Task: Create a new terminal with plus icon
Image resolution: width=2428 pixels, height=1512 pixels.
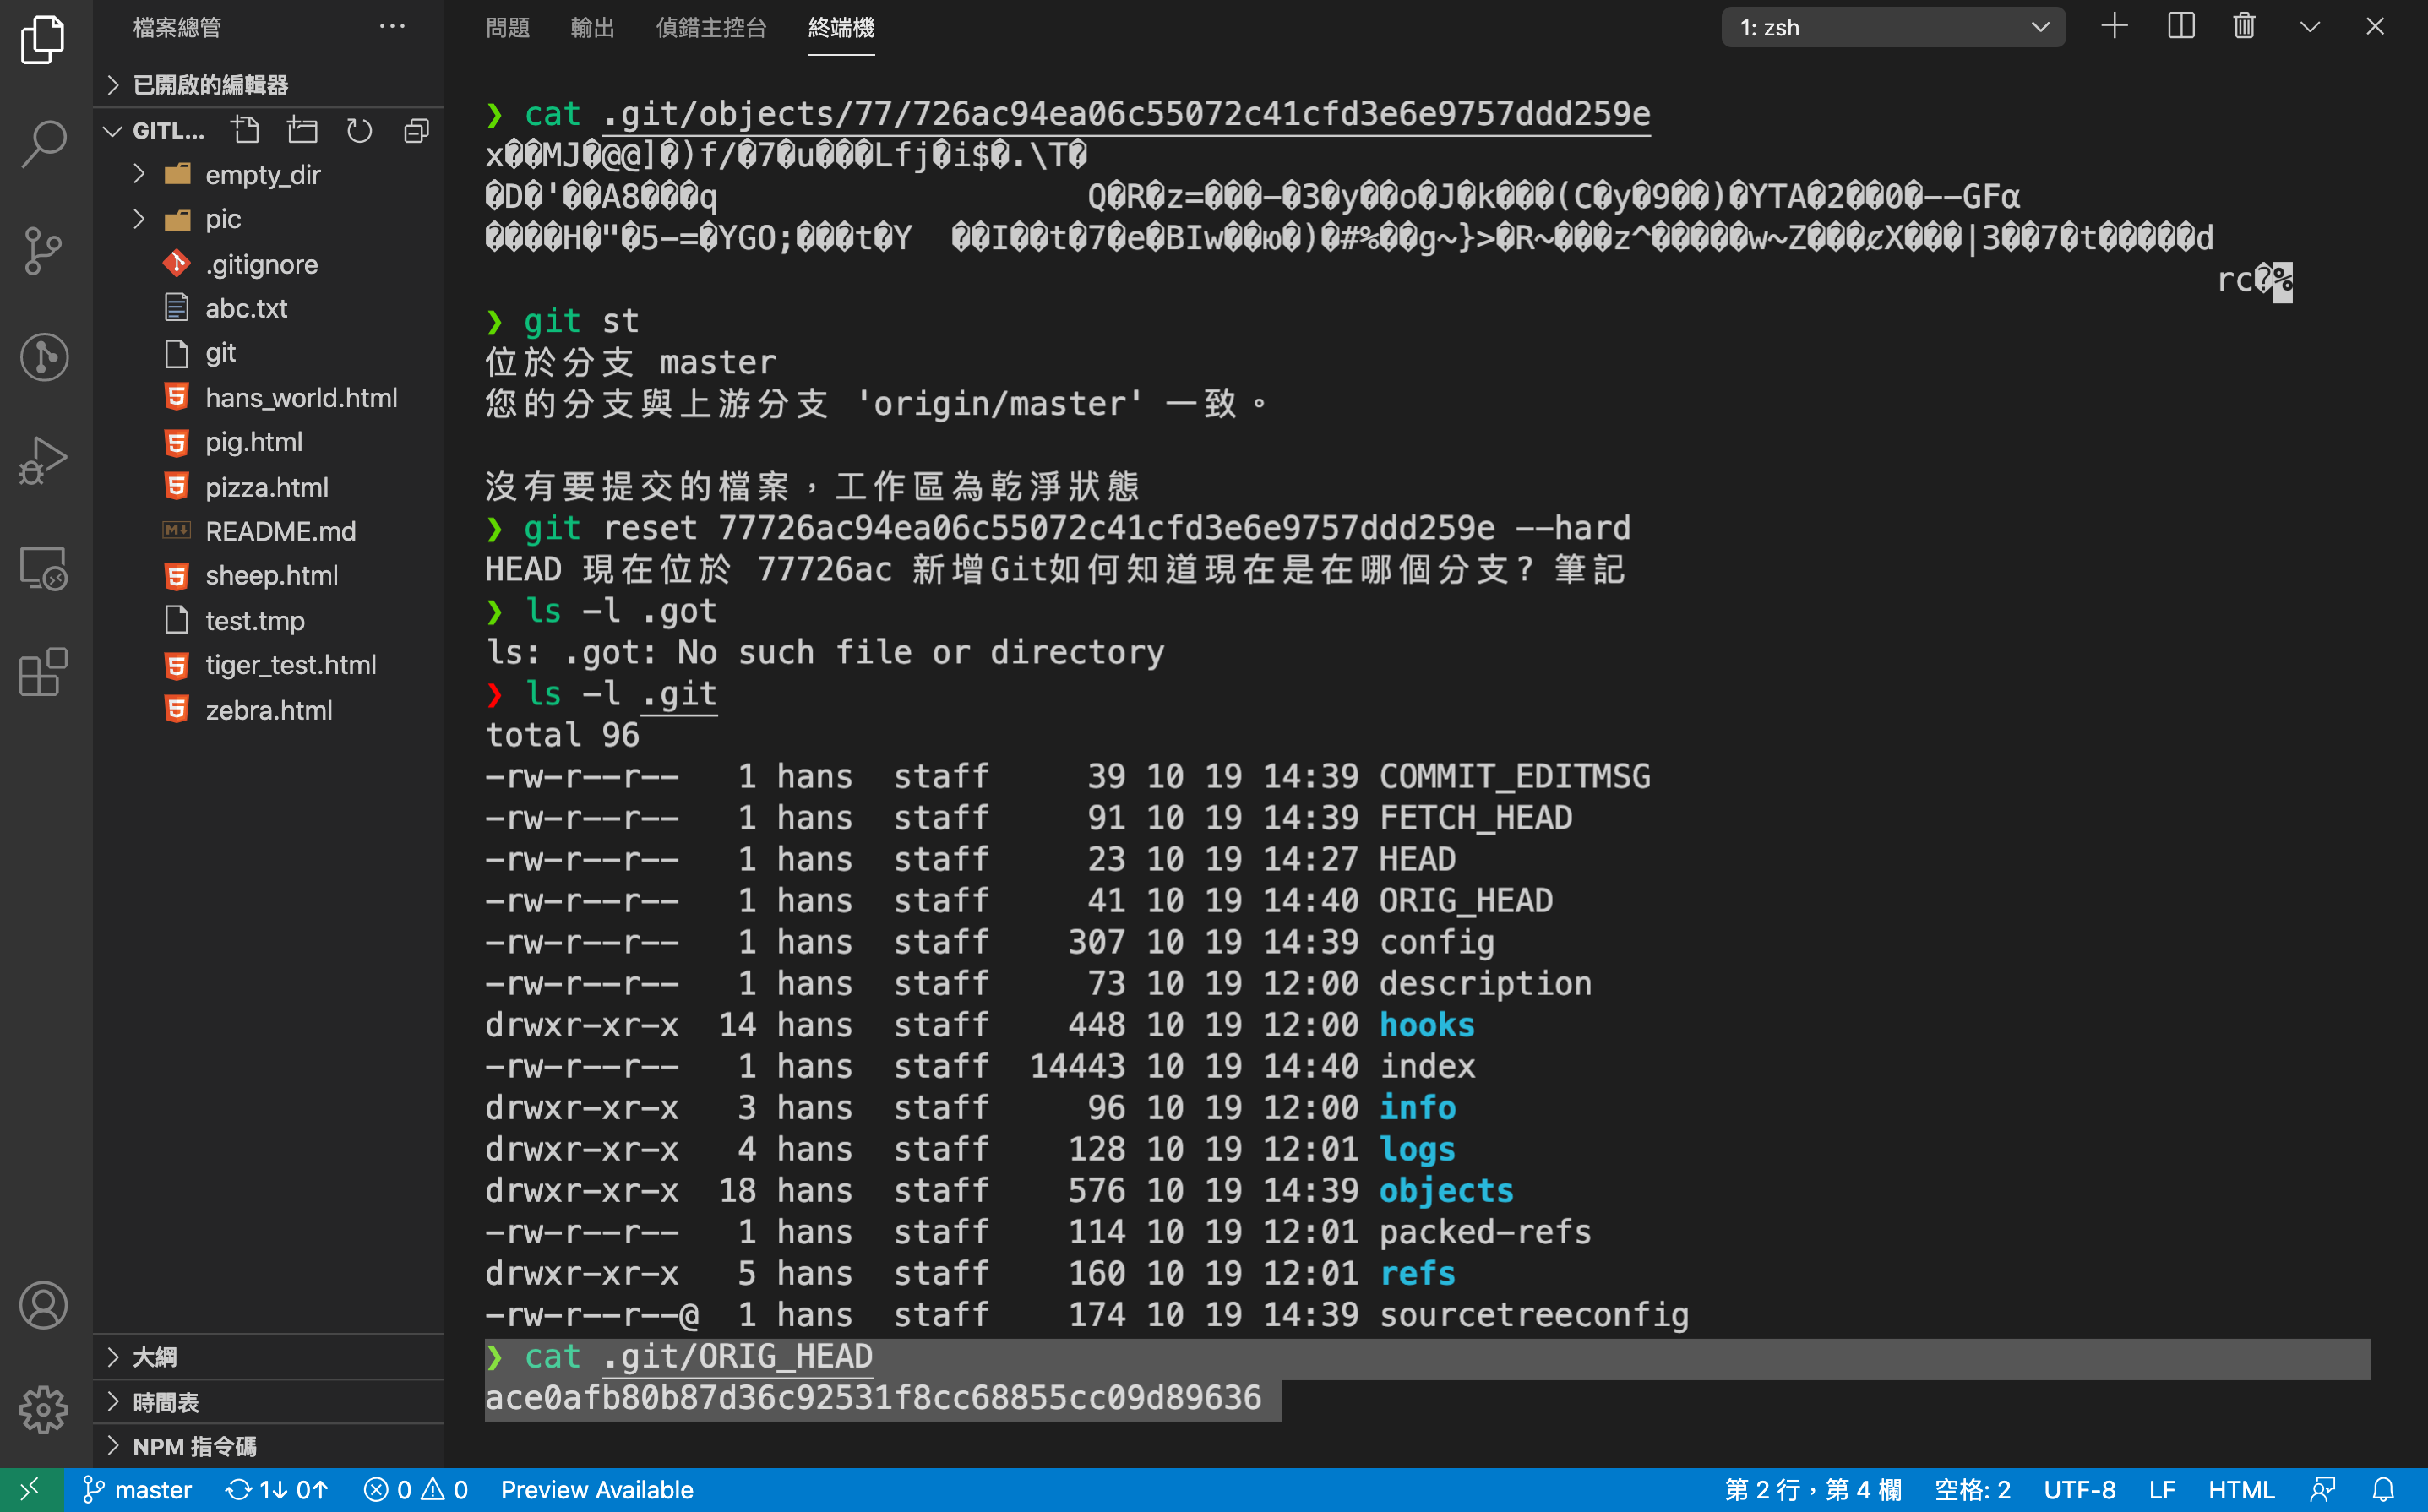Action: tap(2114, 26)
